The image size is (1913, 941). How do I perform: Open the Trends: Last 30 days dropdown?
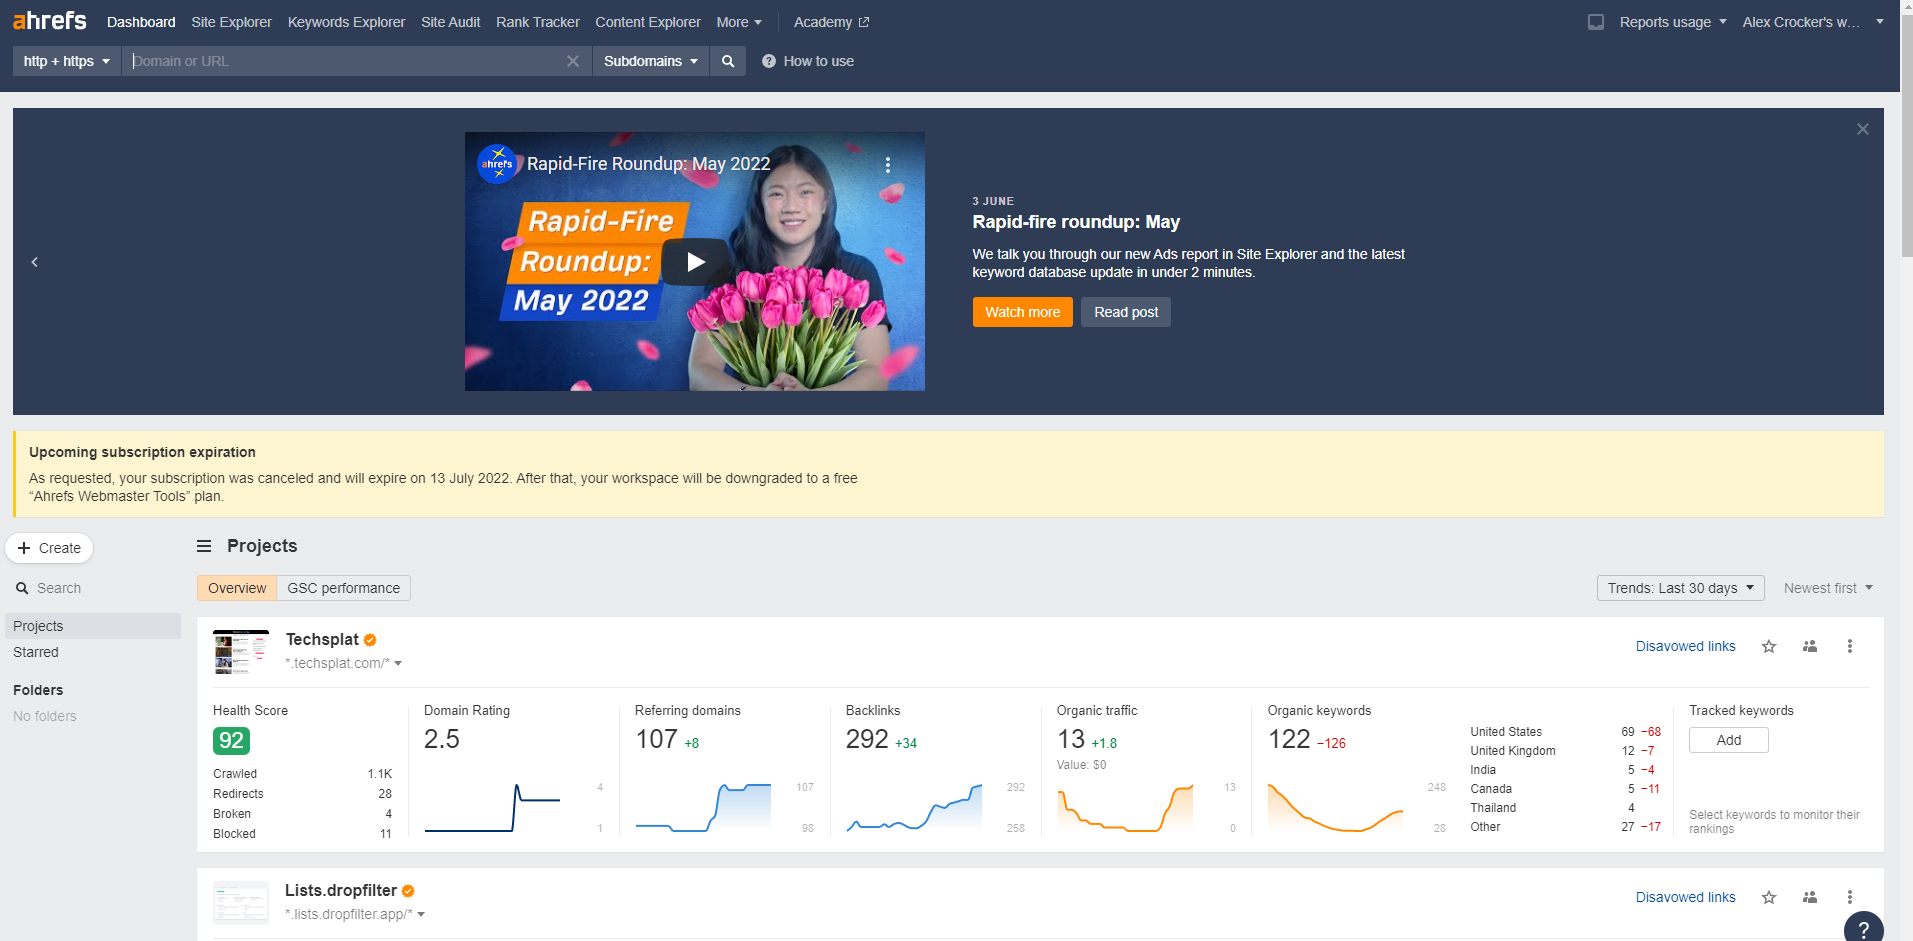(x=1680, y=588)
